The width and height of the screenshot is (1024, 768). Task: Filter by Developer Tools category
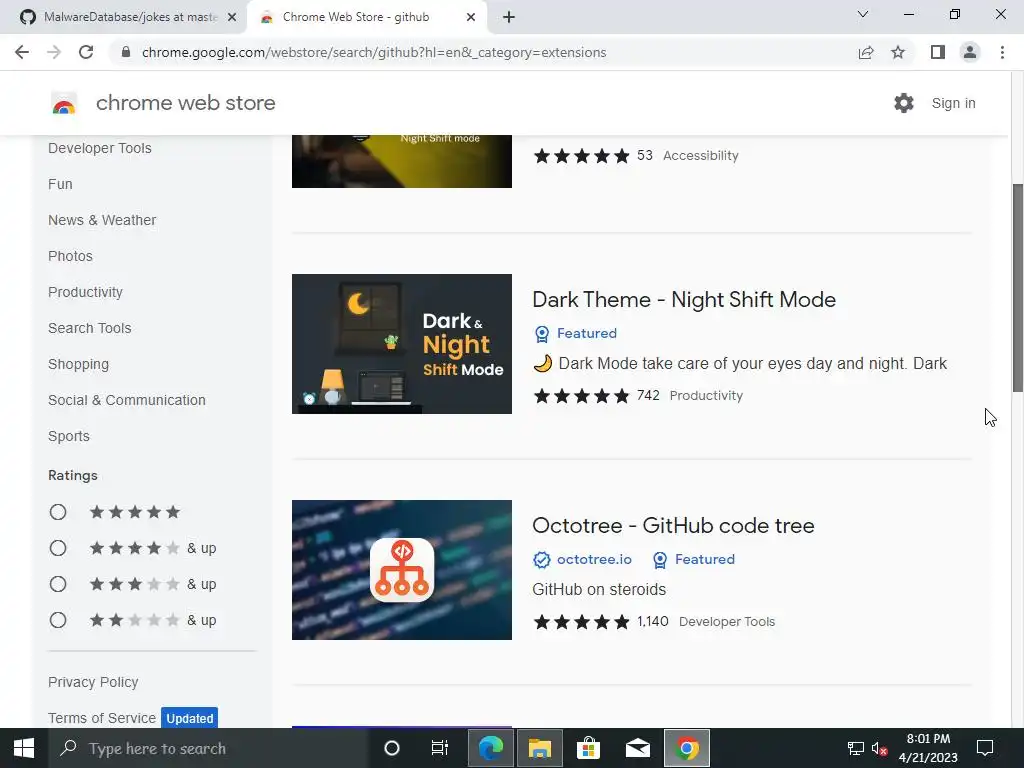[100, 148]
